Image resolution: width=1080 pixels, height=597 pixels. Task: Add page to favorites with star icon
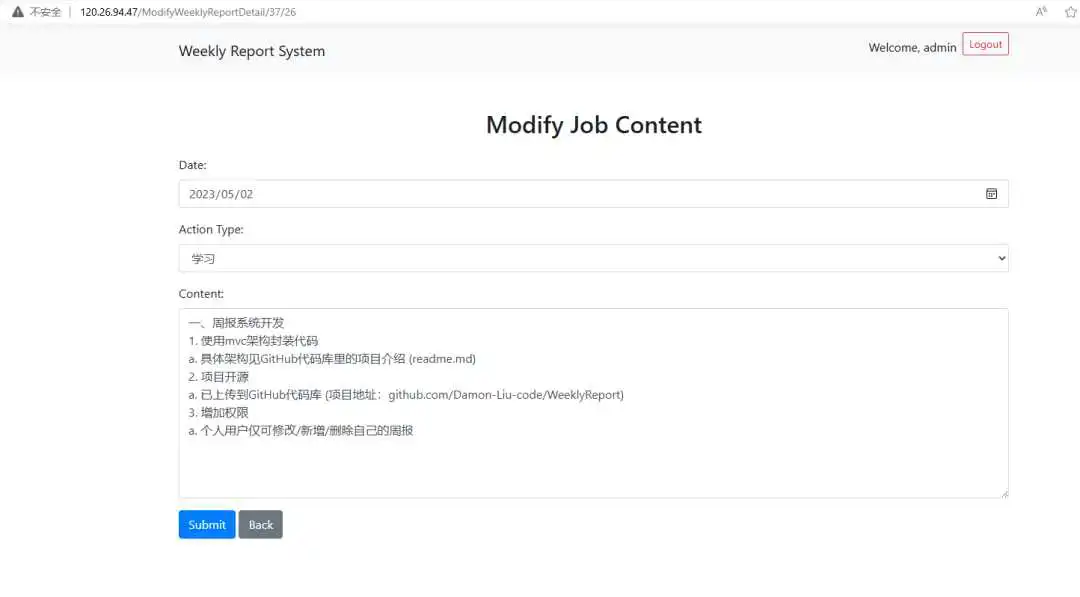point(1071,12)
